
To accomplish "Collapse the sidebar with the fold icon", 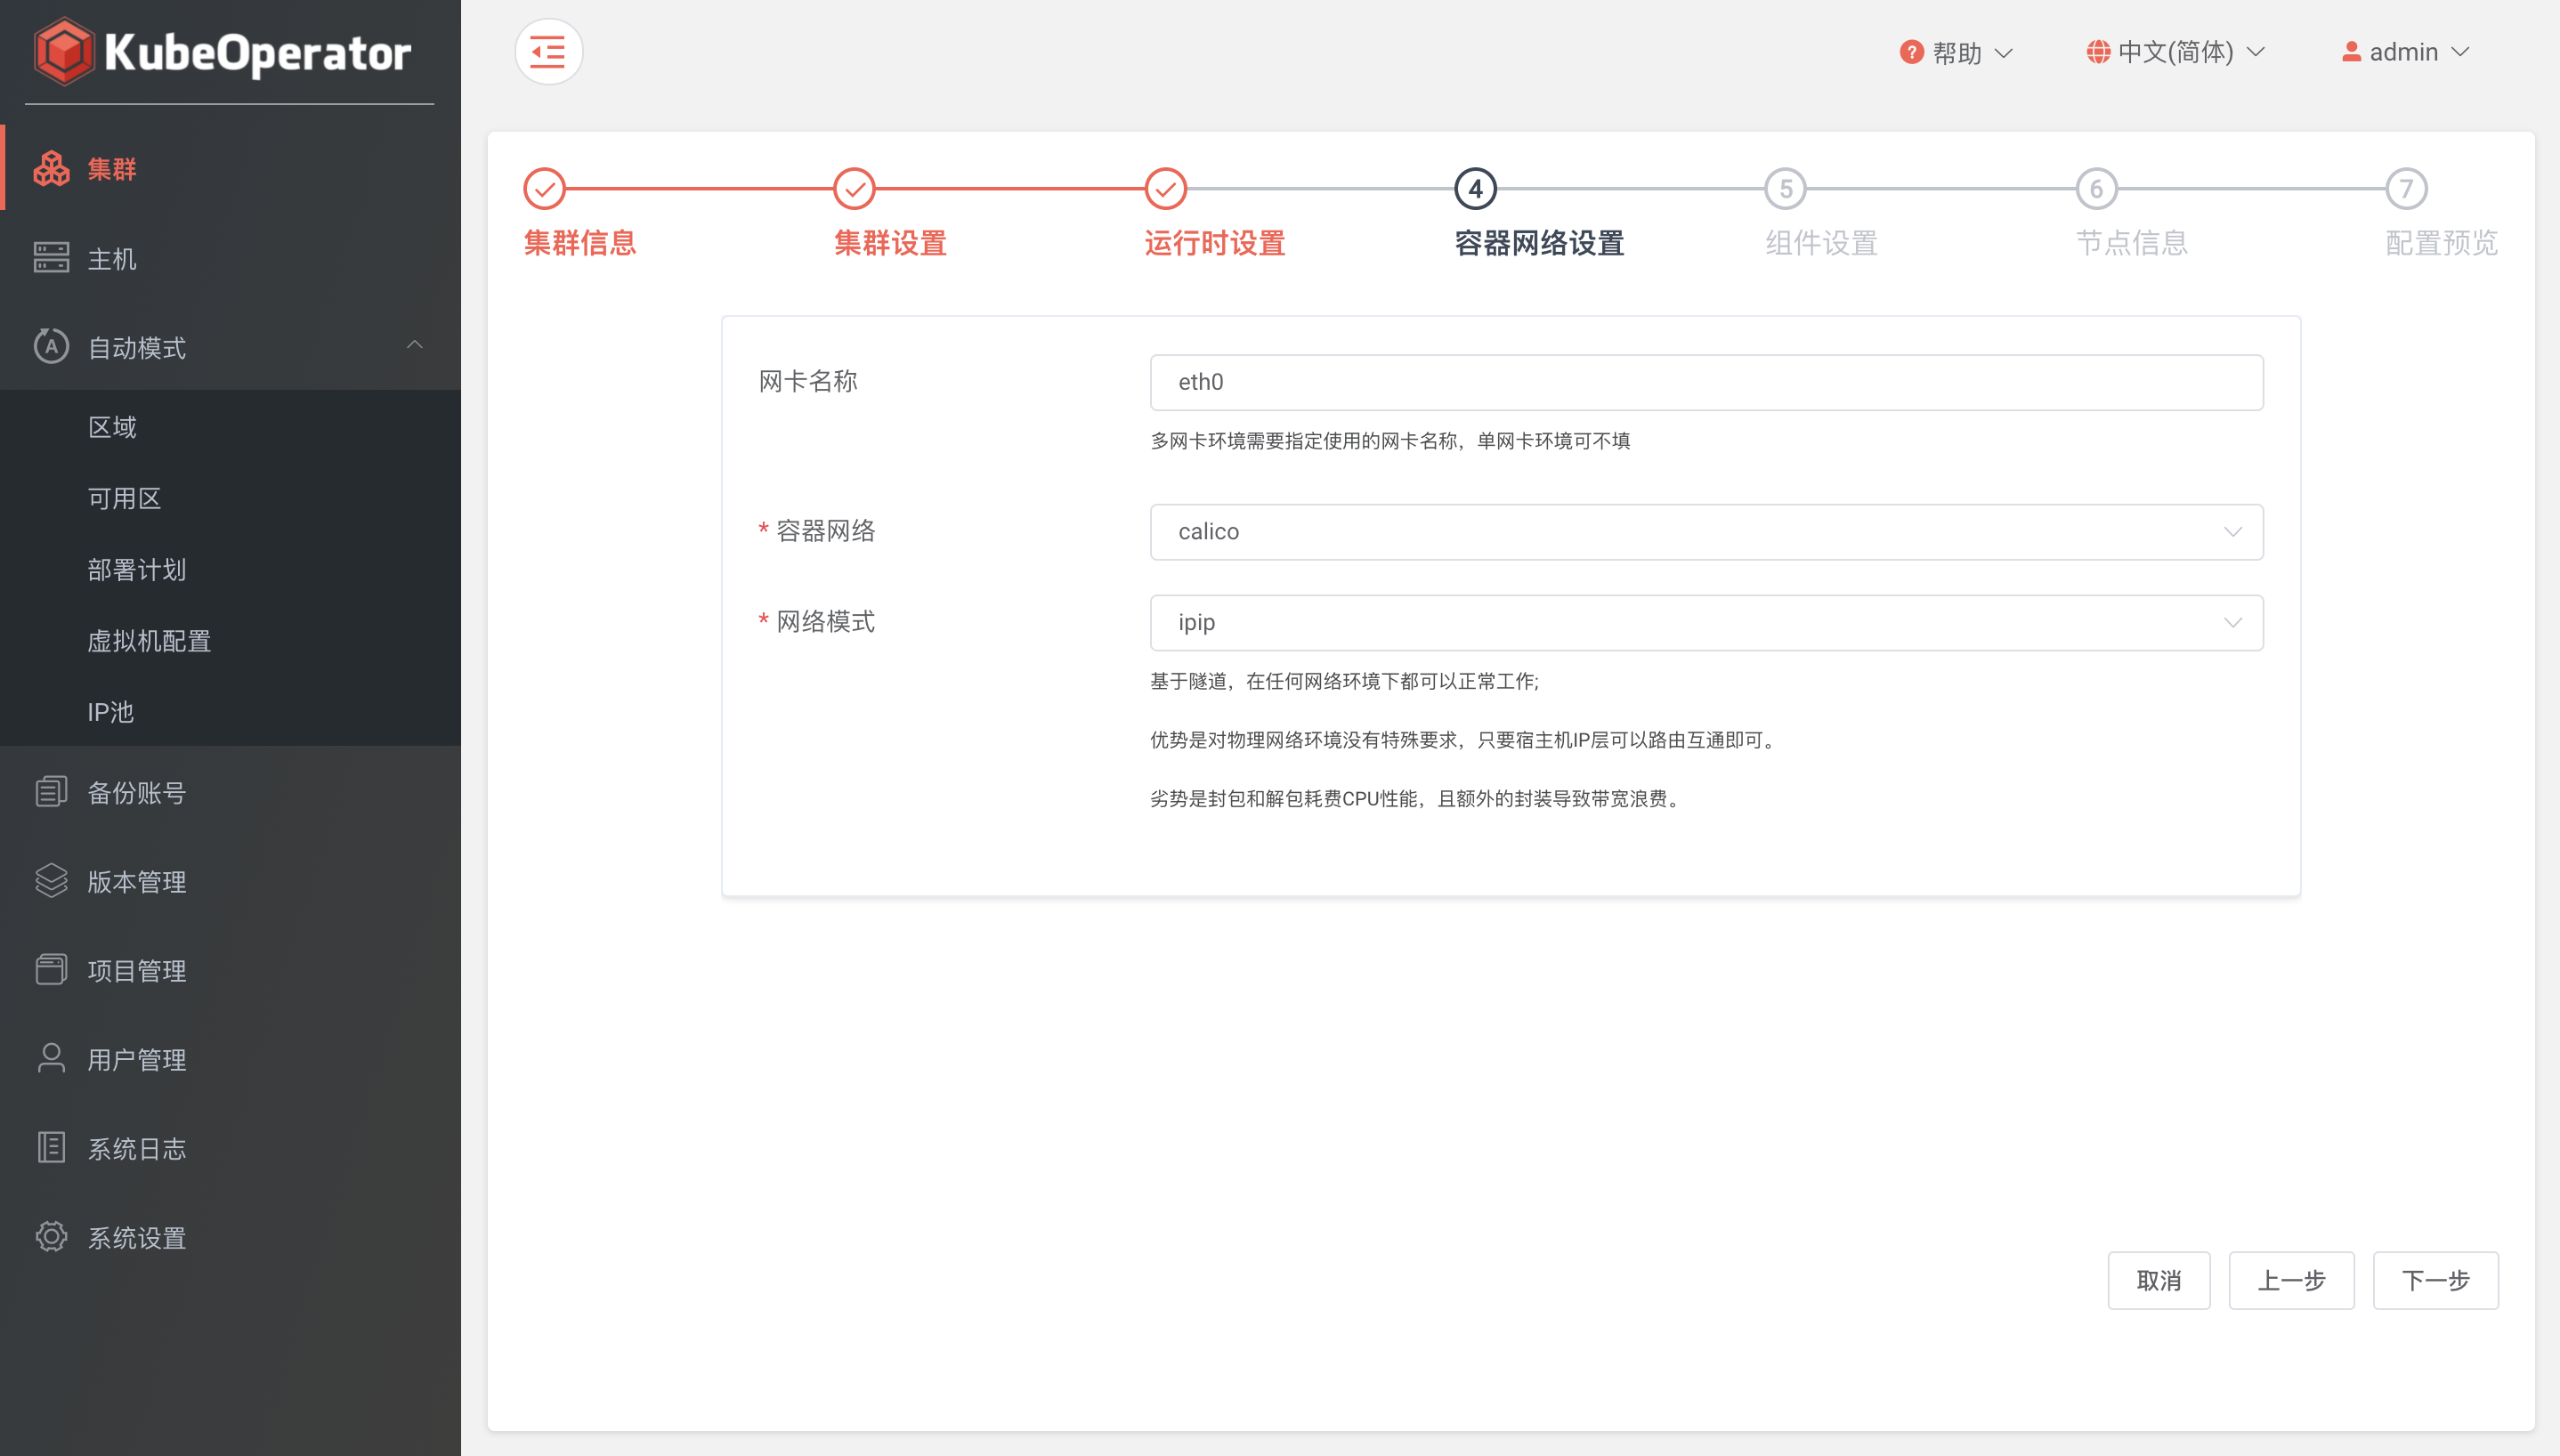I will 548,52.
